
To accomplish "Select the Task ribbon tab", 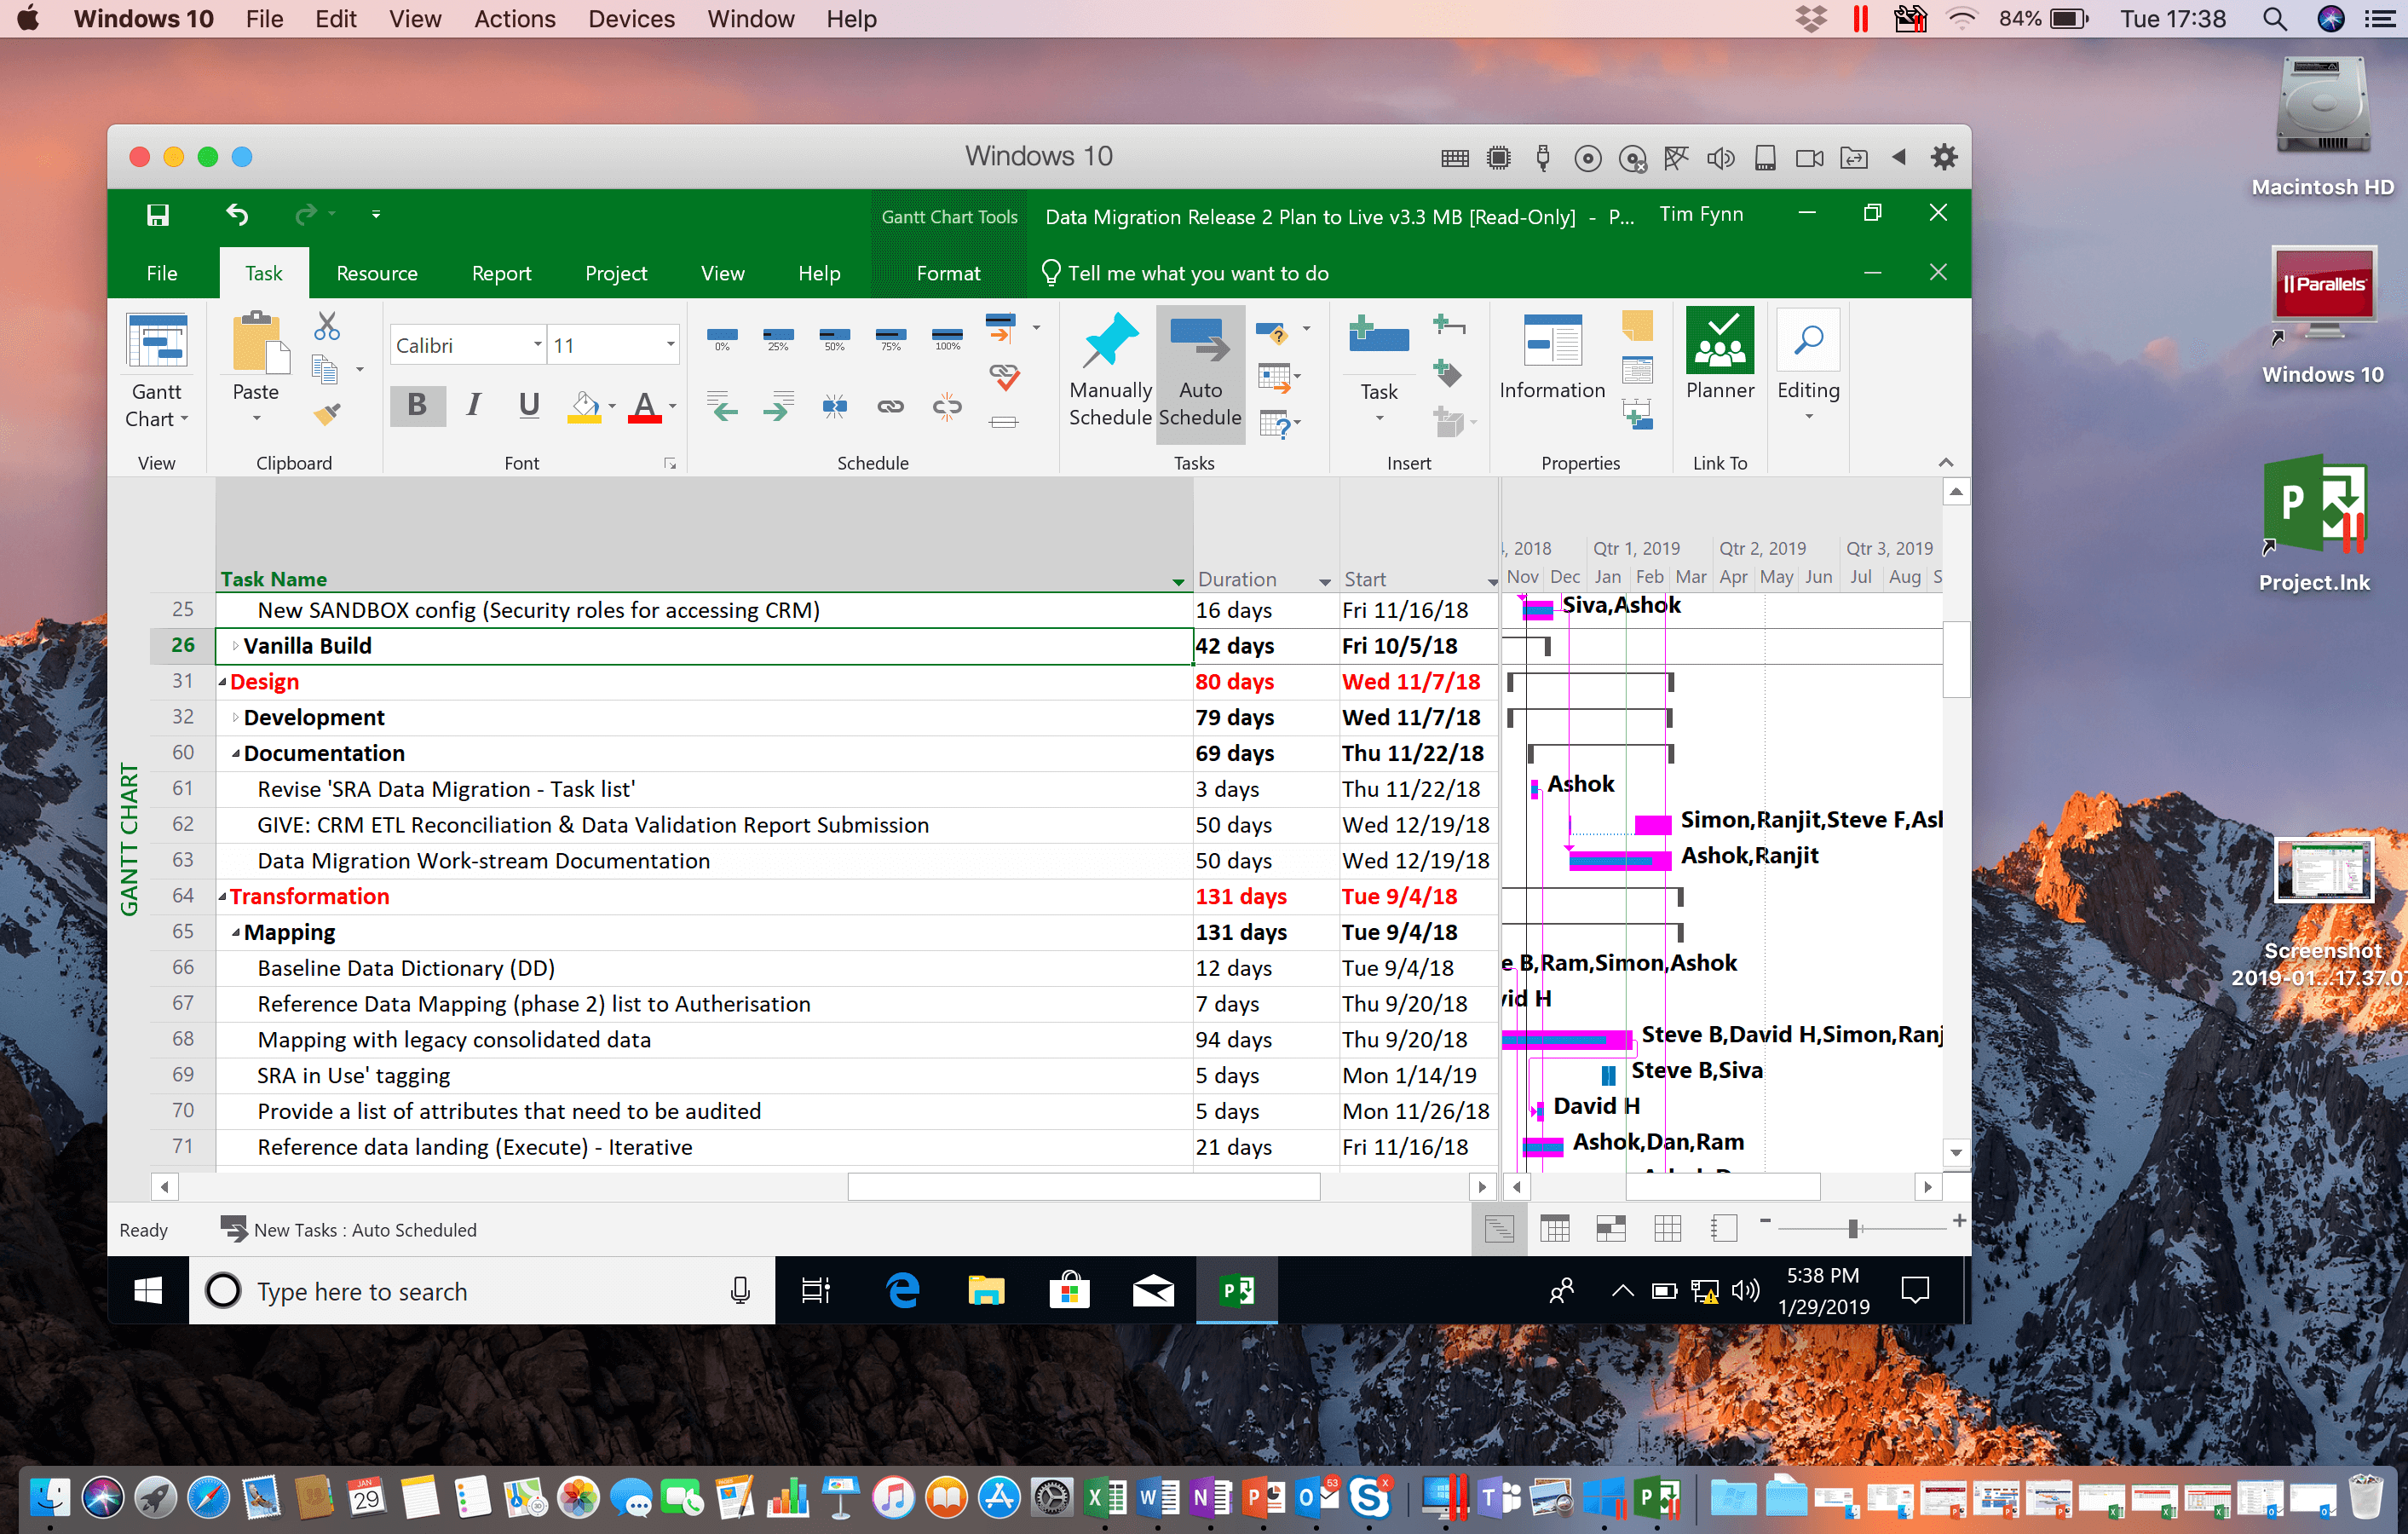I will (x=265, y=272).
